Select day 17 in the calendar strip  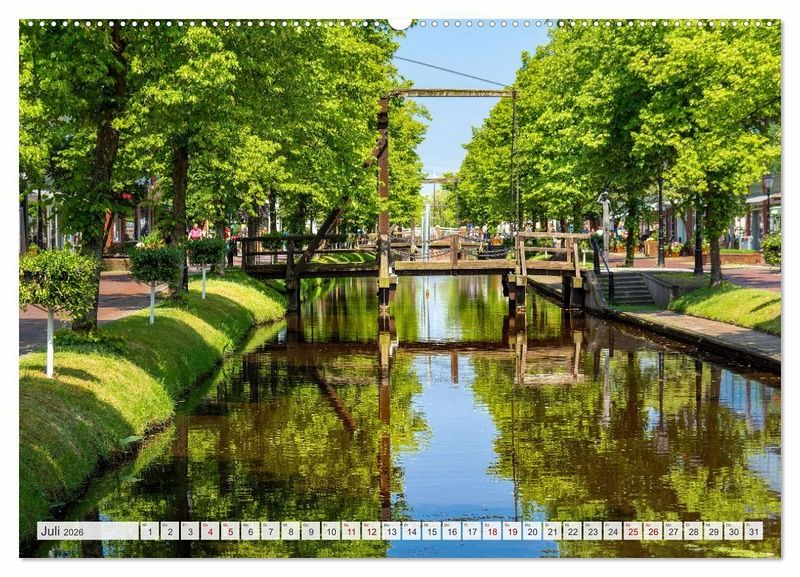472,531
